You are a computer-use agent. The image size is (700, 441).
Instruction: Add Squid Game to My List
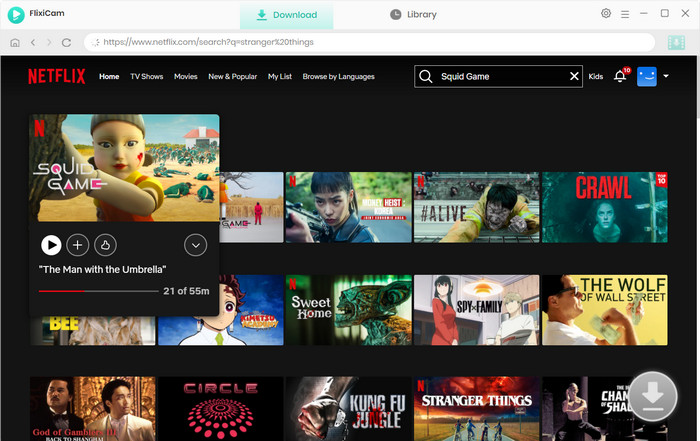point(78,245)
